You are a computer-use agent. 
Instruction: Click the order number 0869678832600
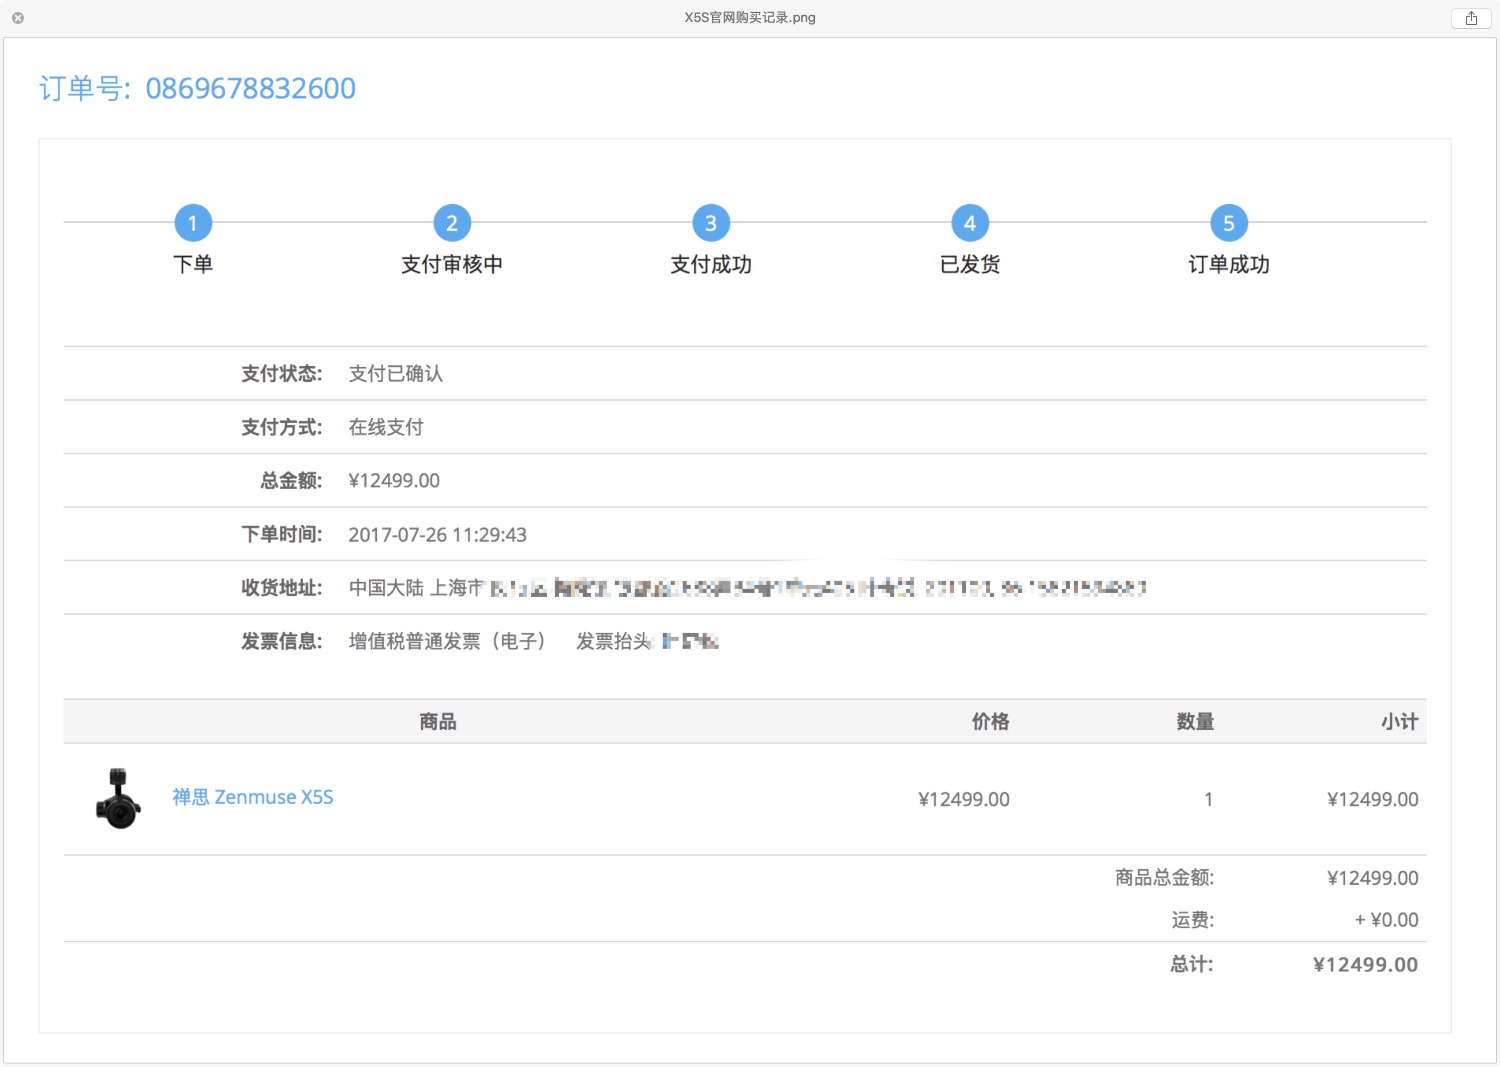[x=251, y=89]
